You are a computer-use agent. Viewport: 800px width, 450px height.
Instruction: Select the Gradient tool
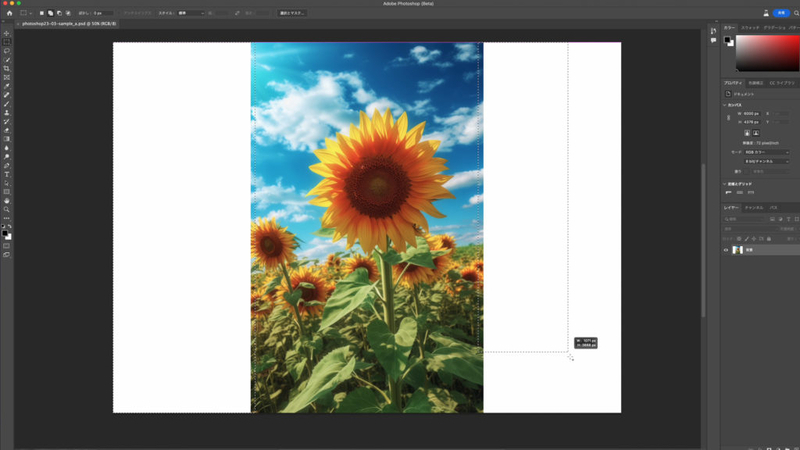point(7,139)
